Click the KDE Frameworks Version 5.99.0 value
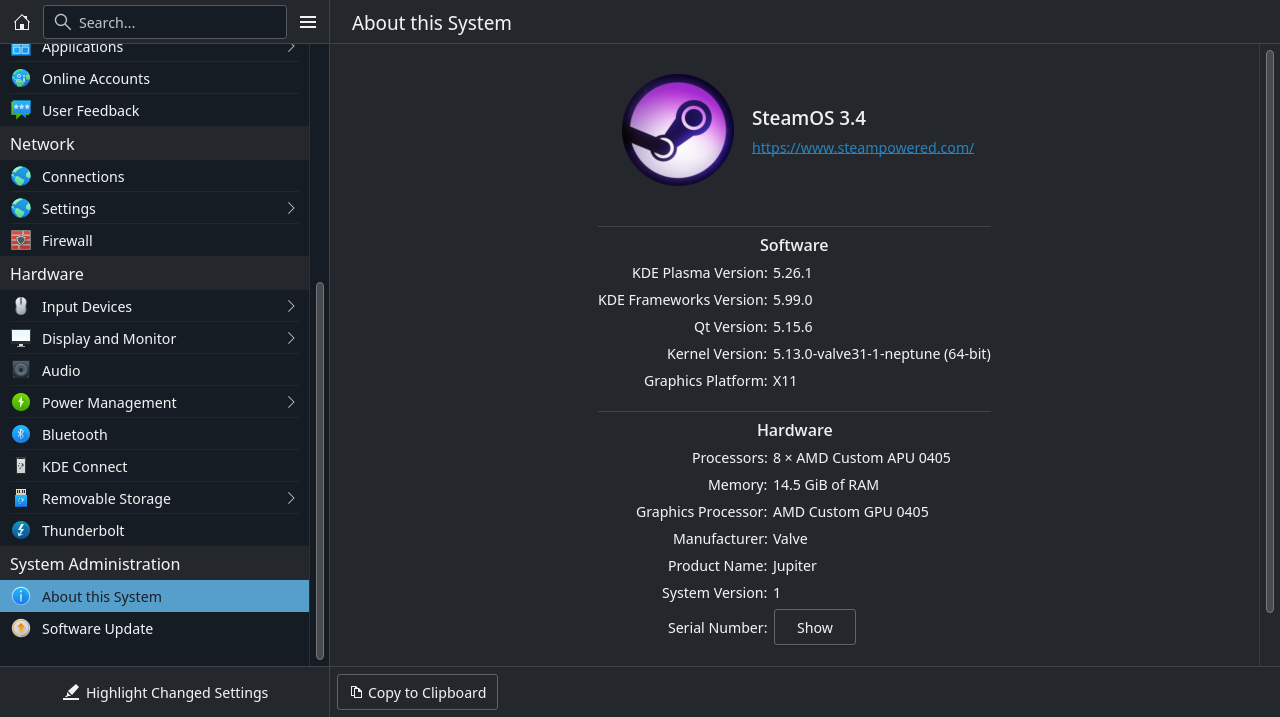This screenshot has width=1280, height=717. point(792,299)
